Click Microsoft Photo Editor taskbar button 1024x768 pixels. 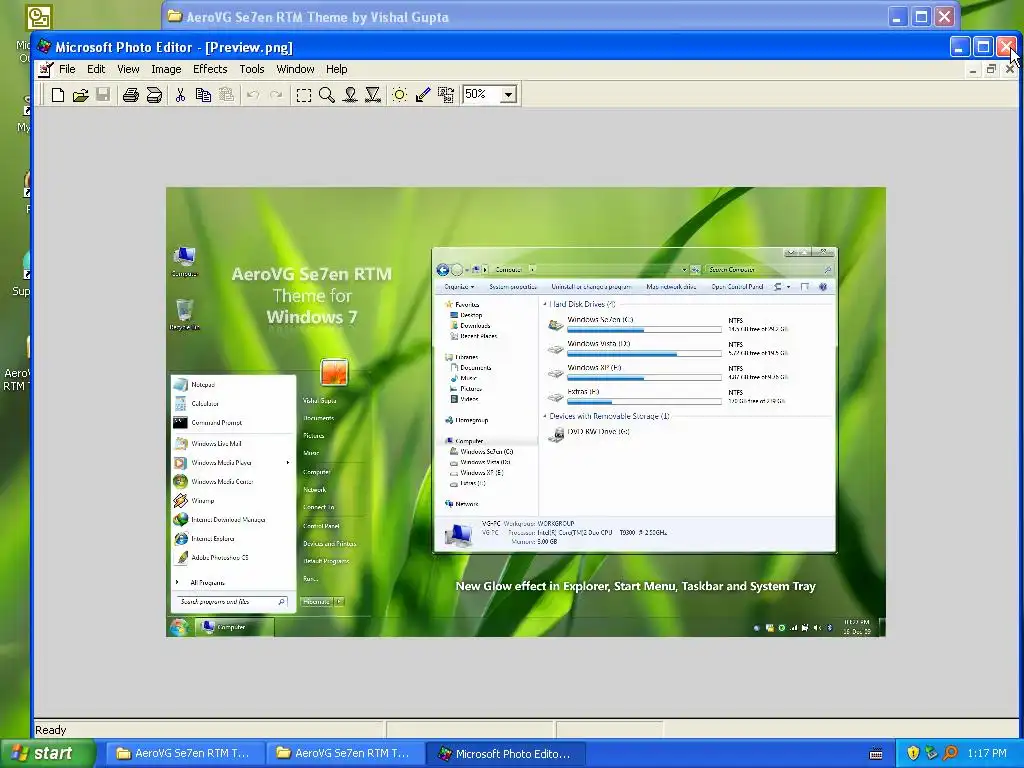[505, 753]
